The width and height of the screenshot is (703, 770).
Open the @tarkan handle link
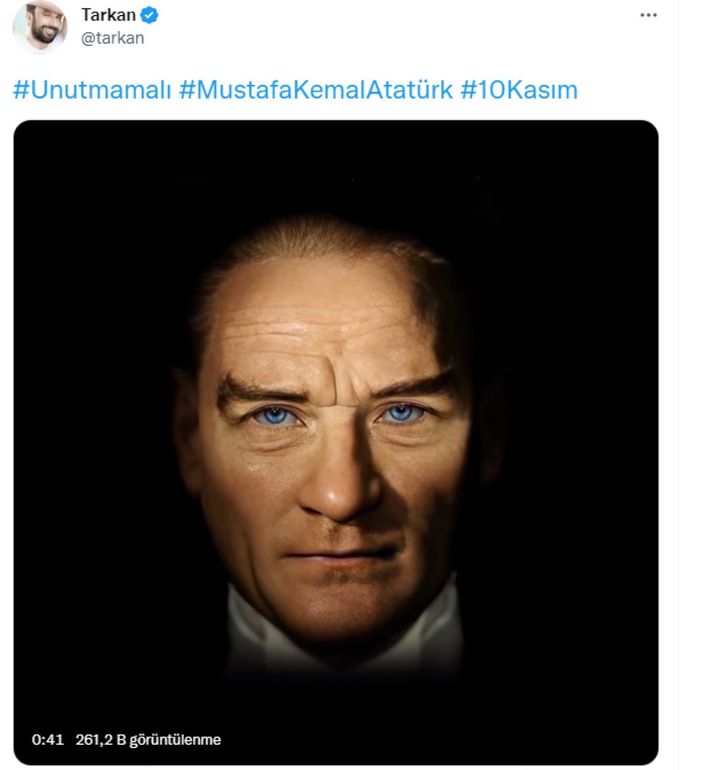(x=112, y=38)
